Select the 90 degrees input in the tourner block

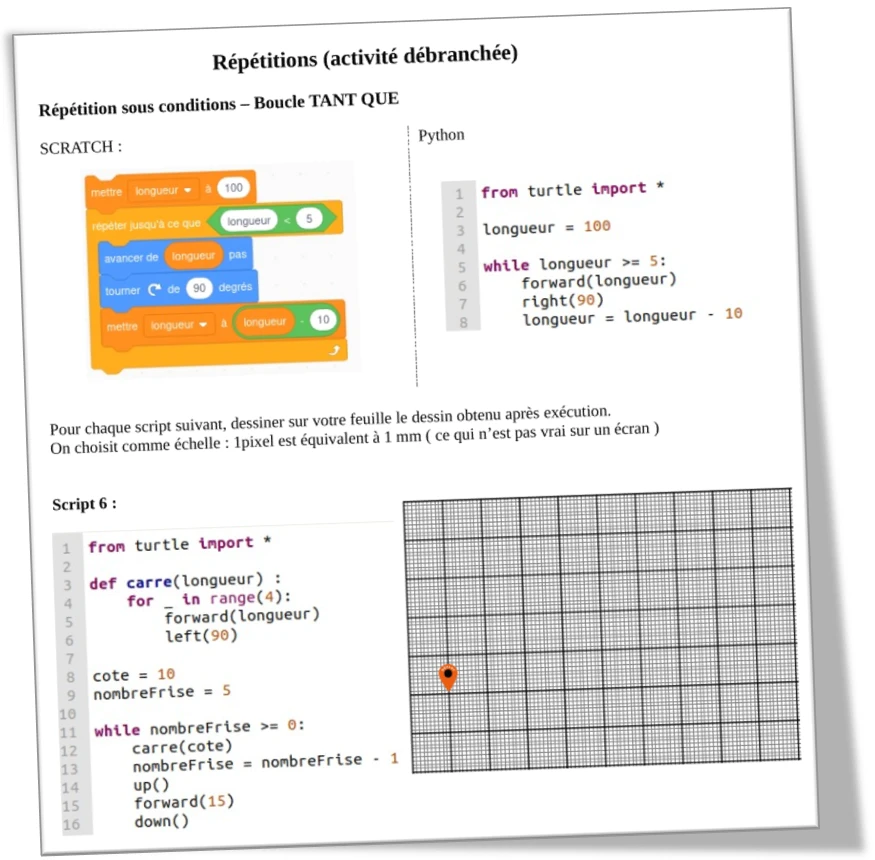(198, 289)
